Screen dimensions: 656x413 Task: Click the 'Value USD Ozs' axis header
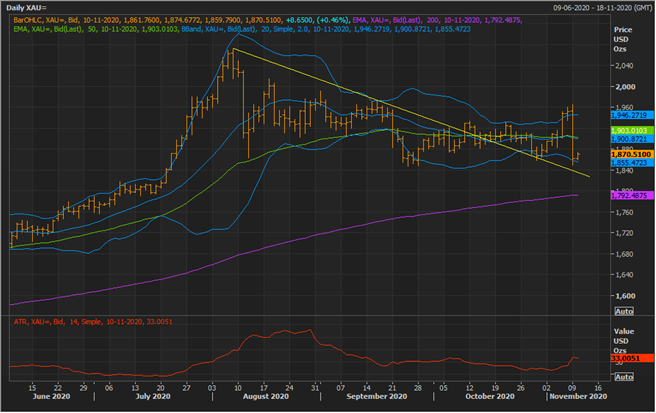[624, 341]
